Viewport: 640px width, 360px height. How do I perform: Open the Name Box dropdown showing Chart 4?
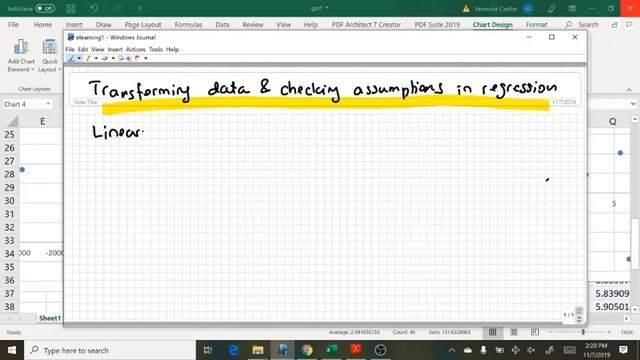48,104
